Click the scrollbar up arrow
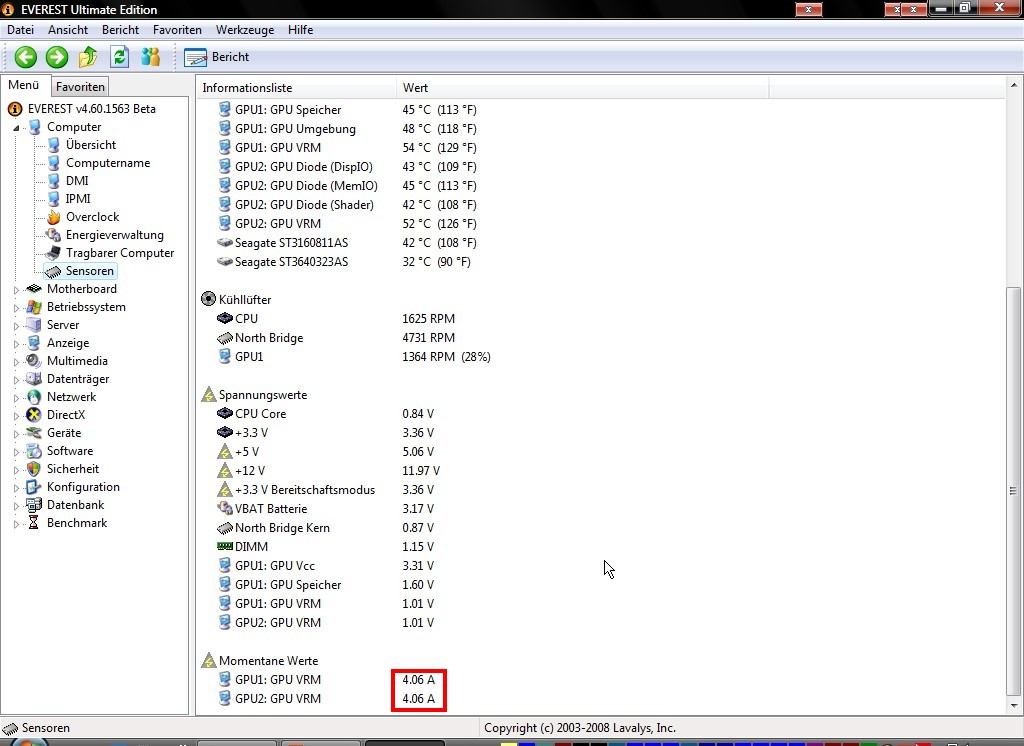This screenshot has width=1024, height=746. pyautogui.click(x=1014, y=85)
